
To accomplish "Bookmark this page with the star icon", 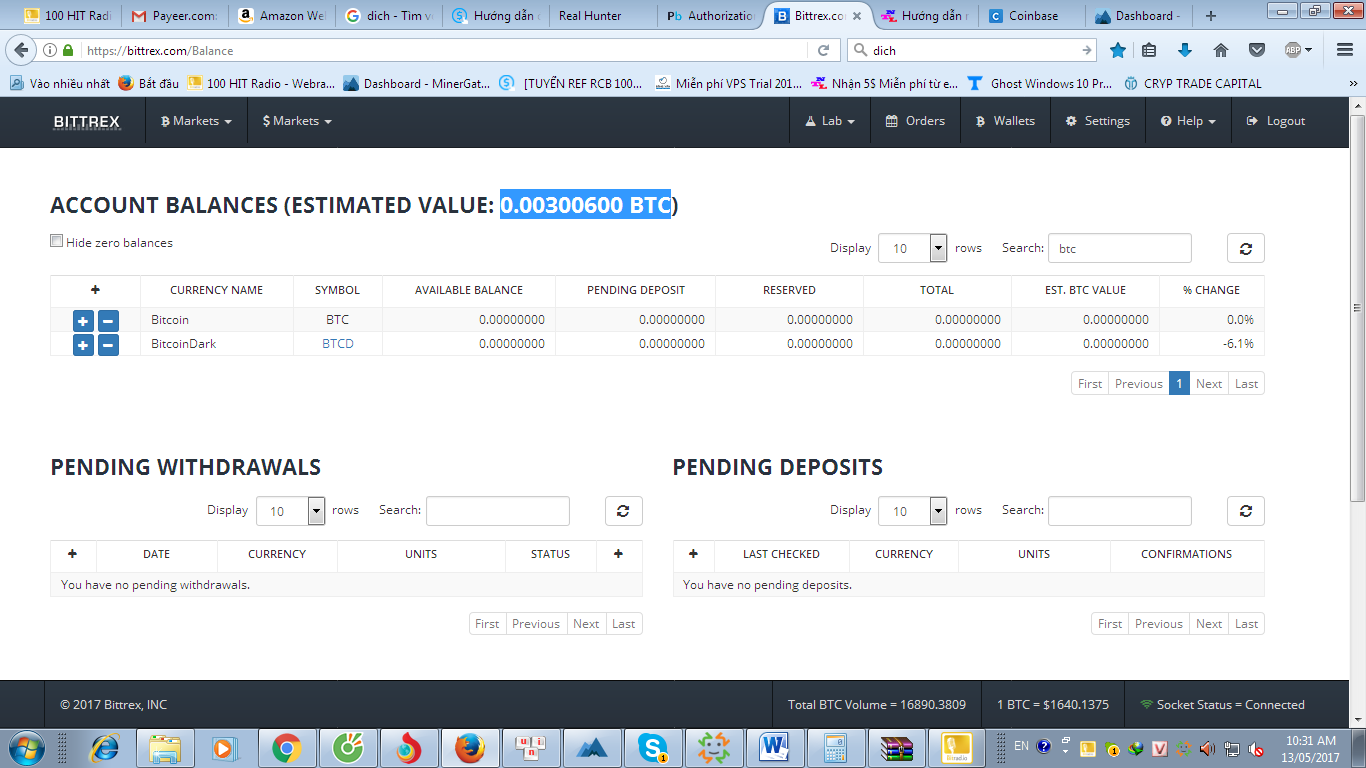I will pyautogui.click(x=1118, y=50).
